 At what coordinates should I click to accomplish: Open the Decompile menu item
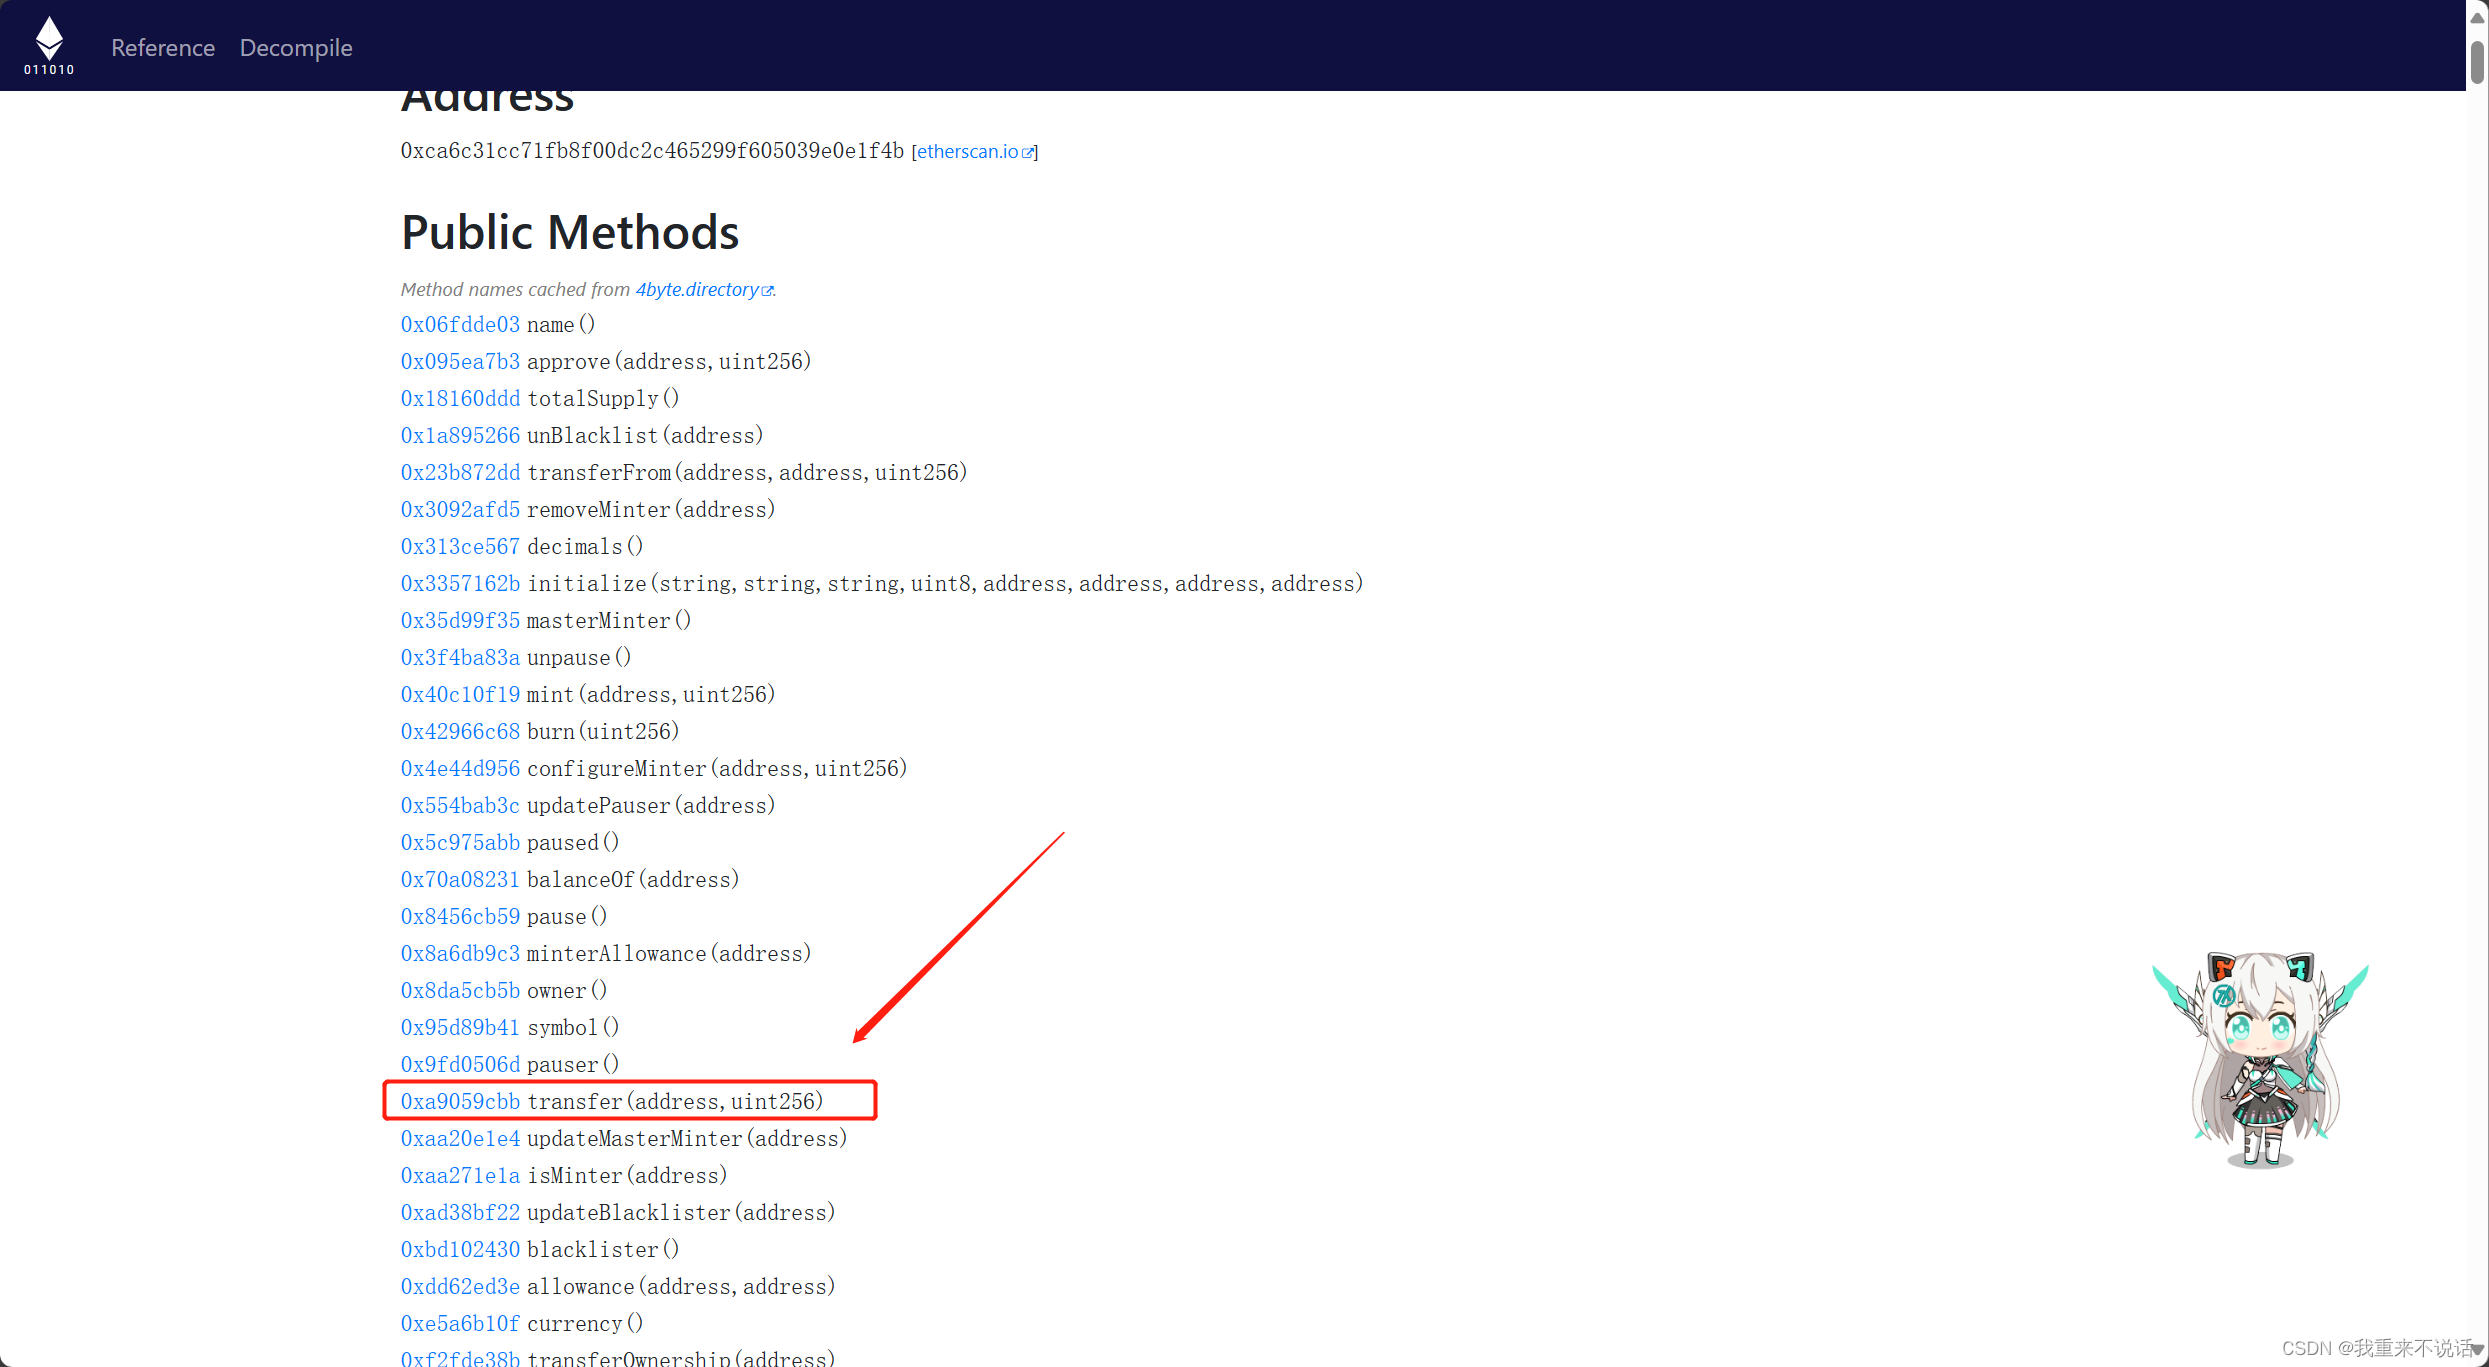(296, 47)
